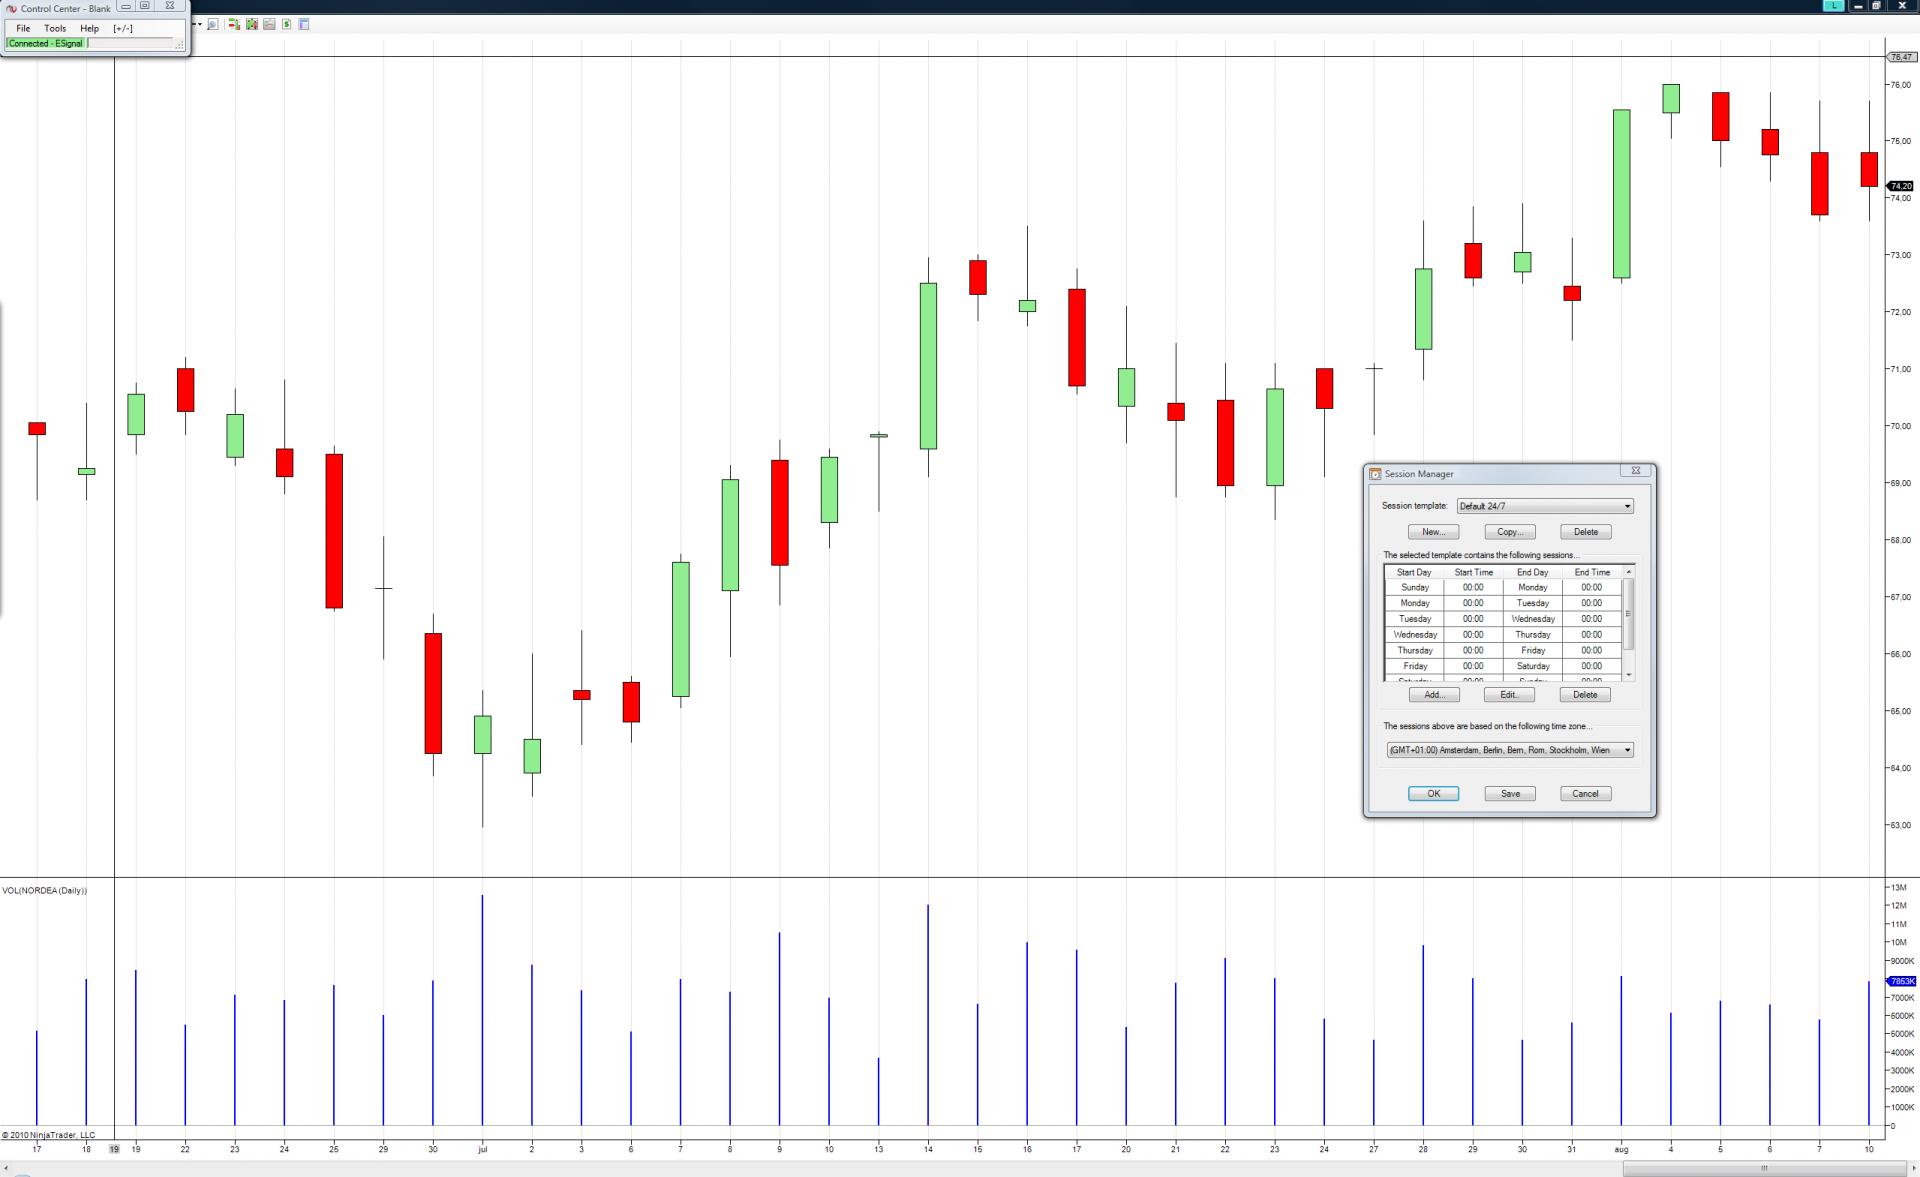Click the Add... session button
Viewport: 1920px width, 1177px height.
(1433, 695)
